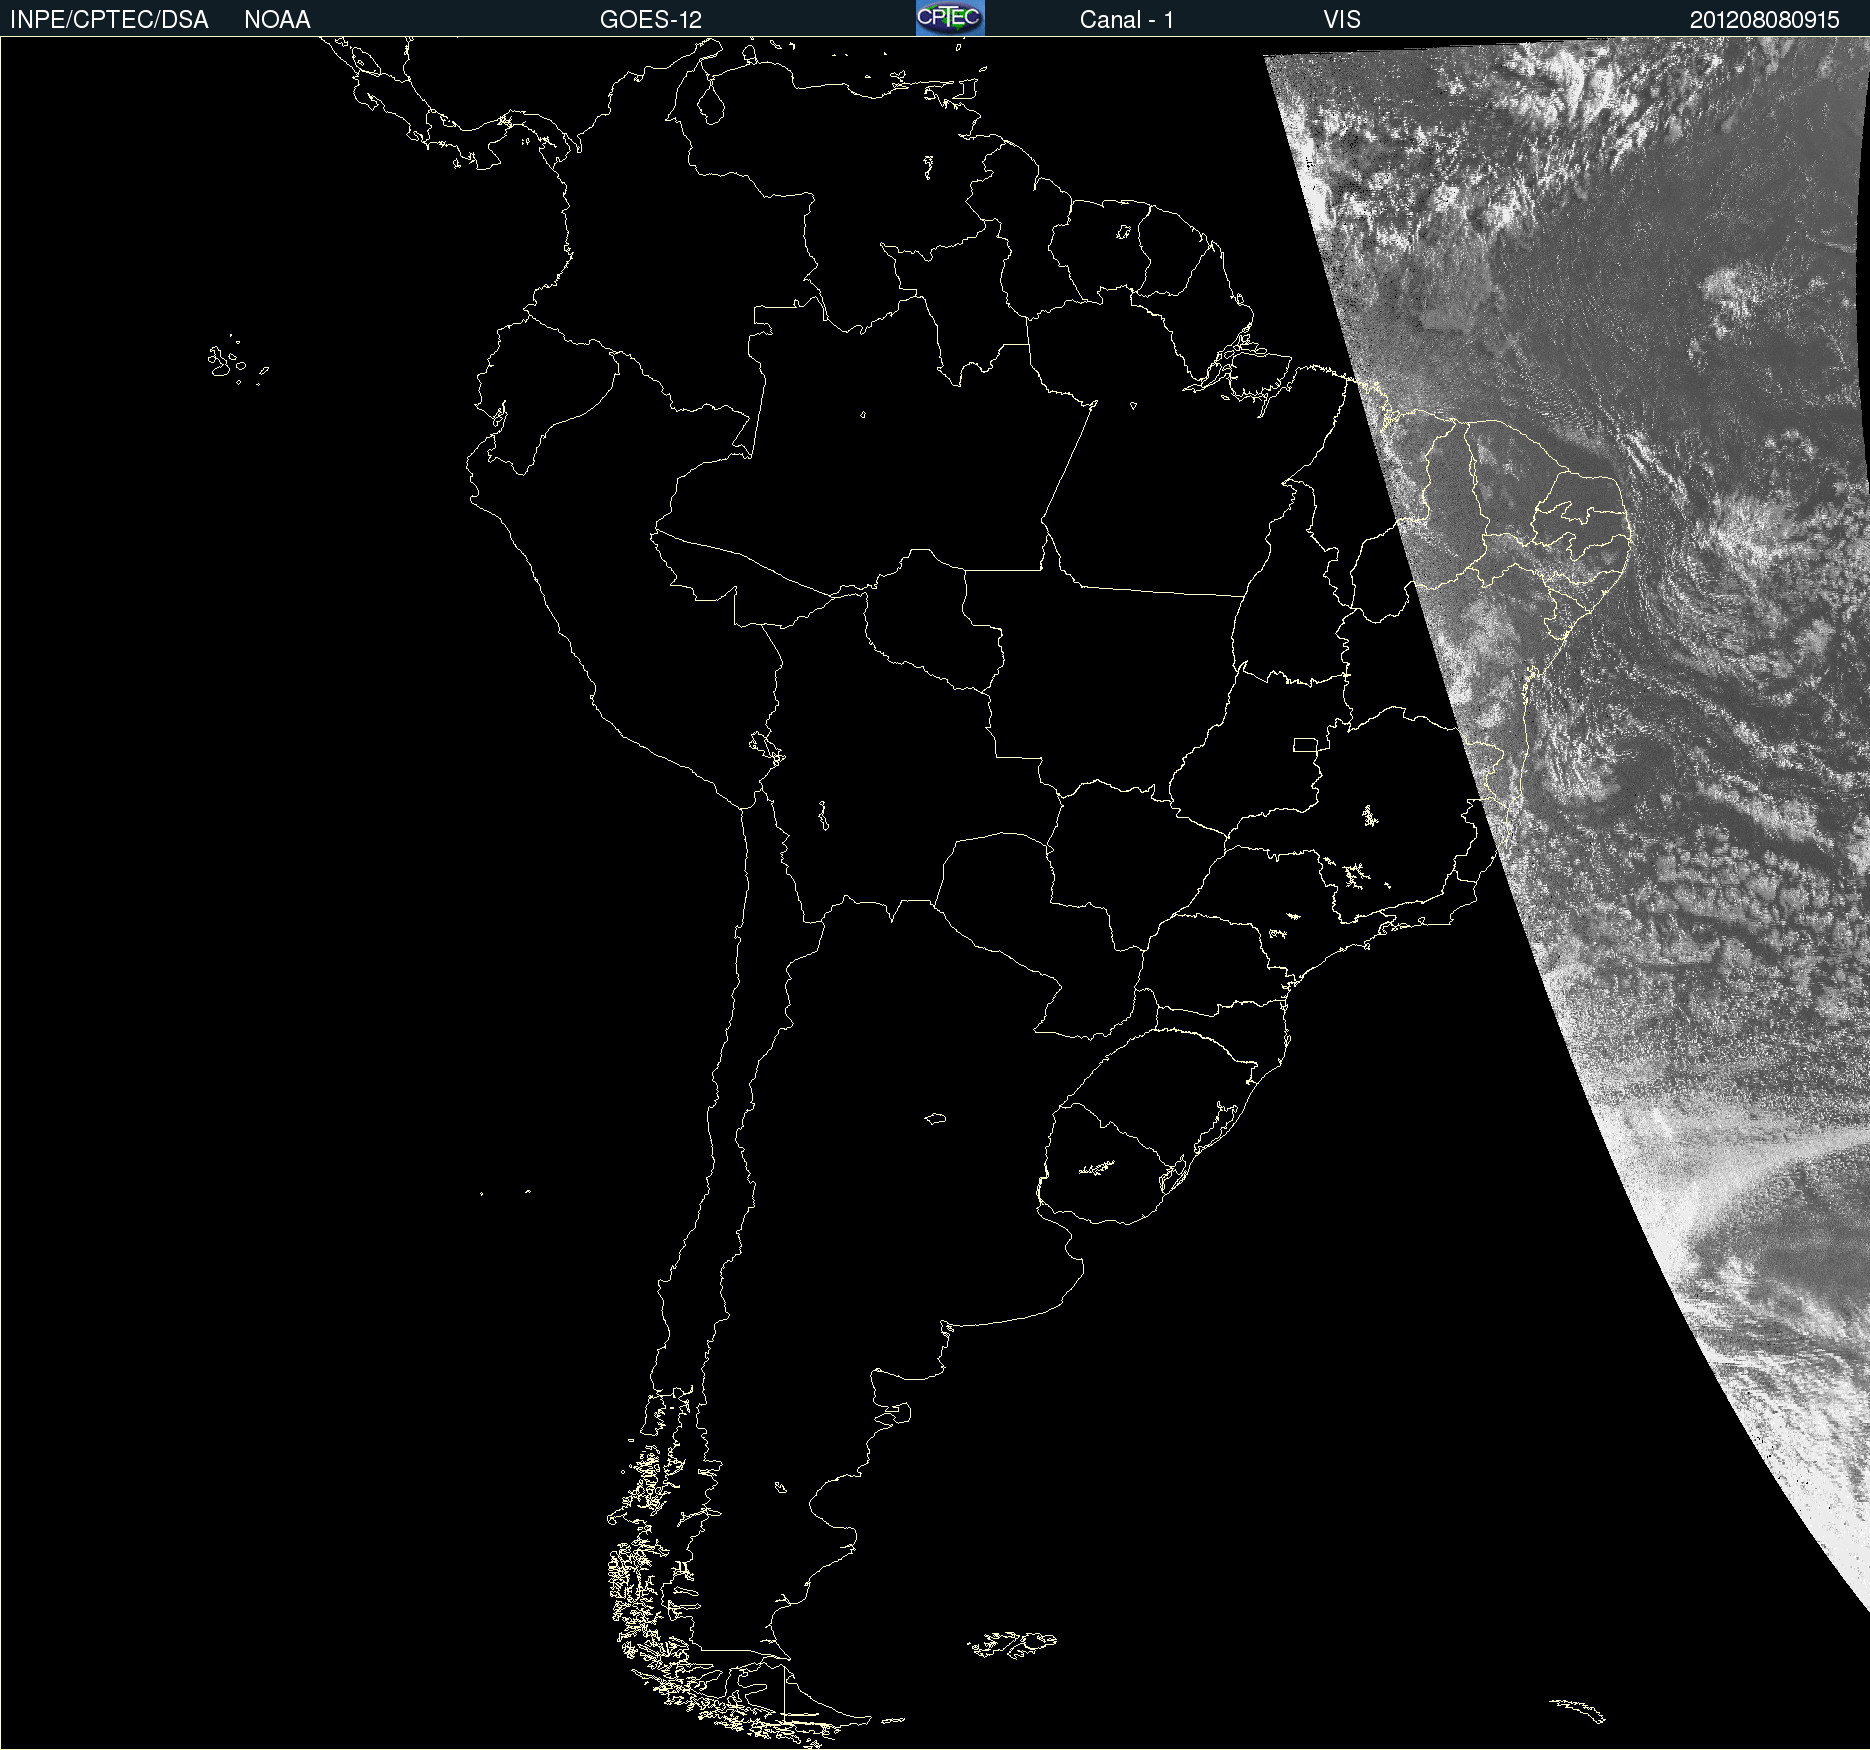Click the GOES-12 satellite label
Image resolution: width=1870 pixels, height=1750 pixels.
coord(651,20)
